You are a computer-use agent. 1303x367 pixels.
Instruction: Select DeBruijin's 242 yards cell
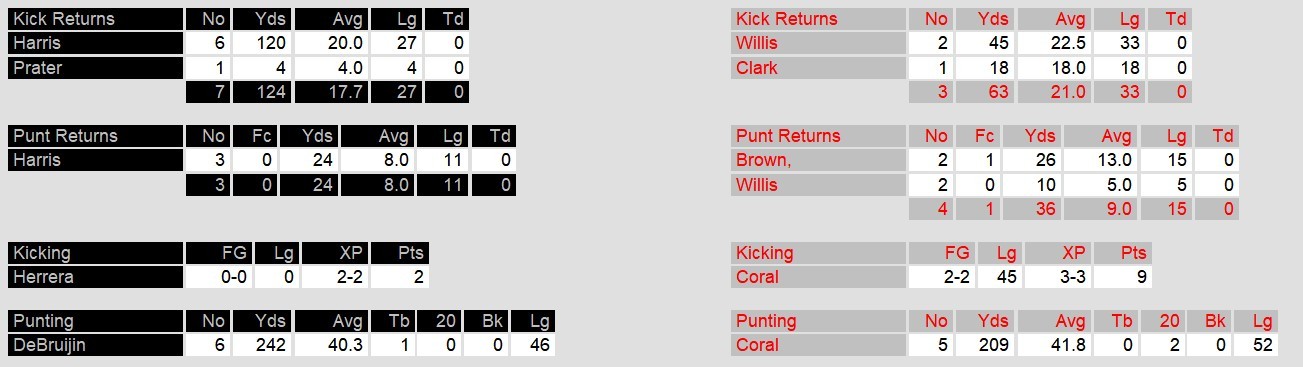(262, 345)
